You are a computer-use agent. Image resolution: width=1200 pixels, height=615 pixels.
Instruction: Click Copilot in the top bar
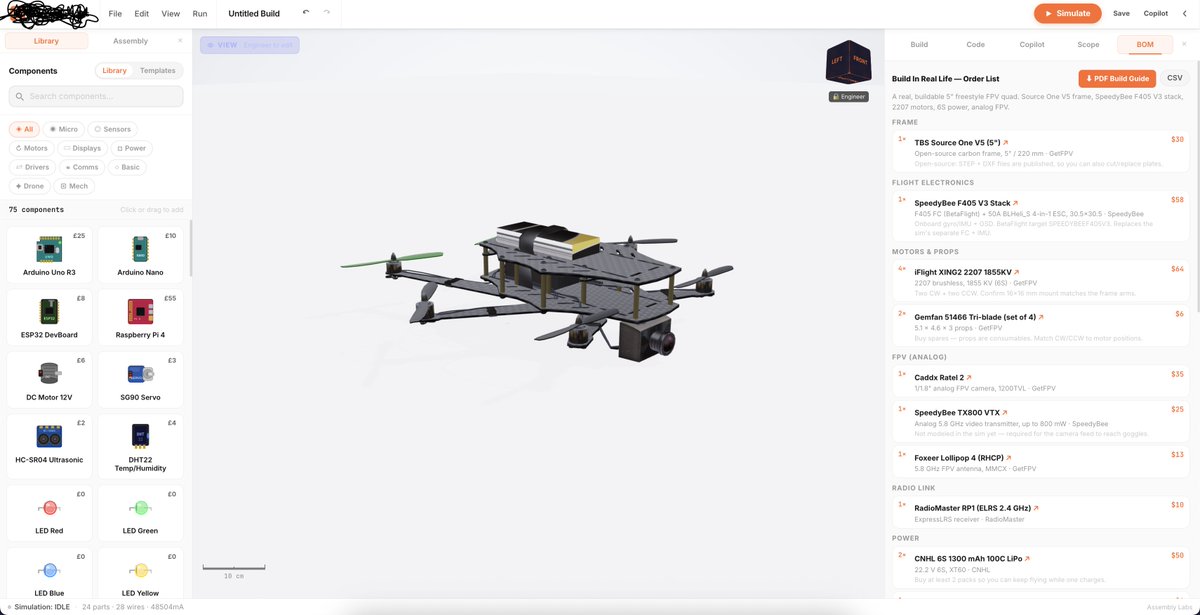click(x=1155, y=14)
